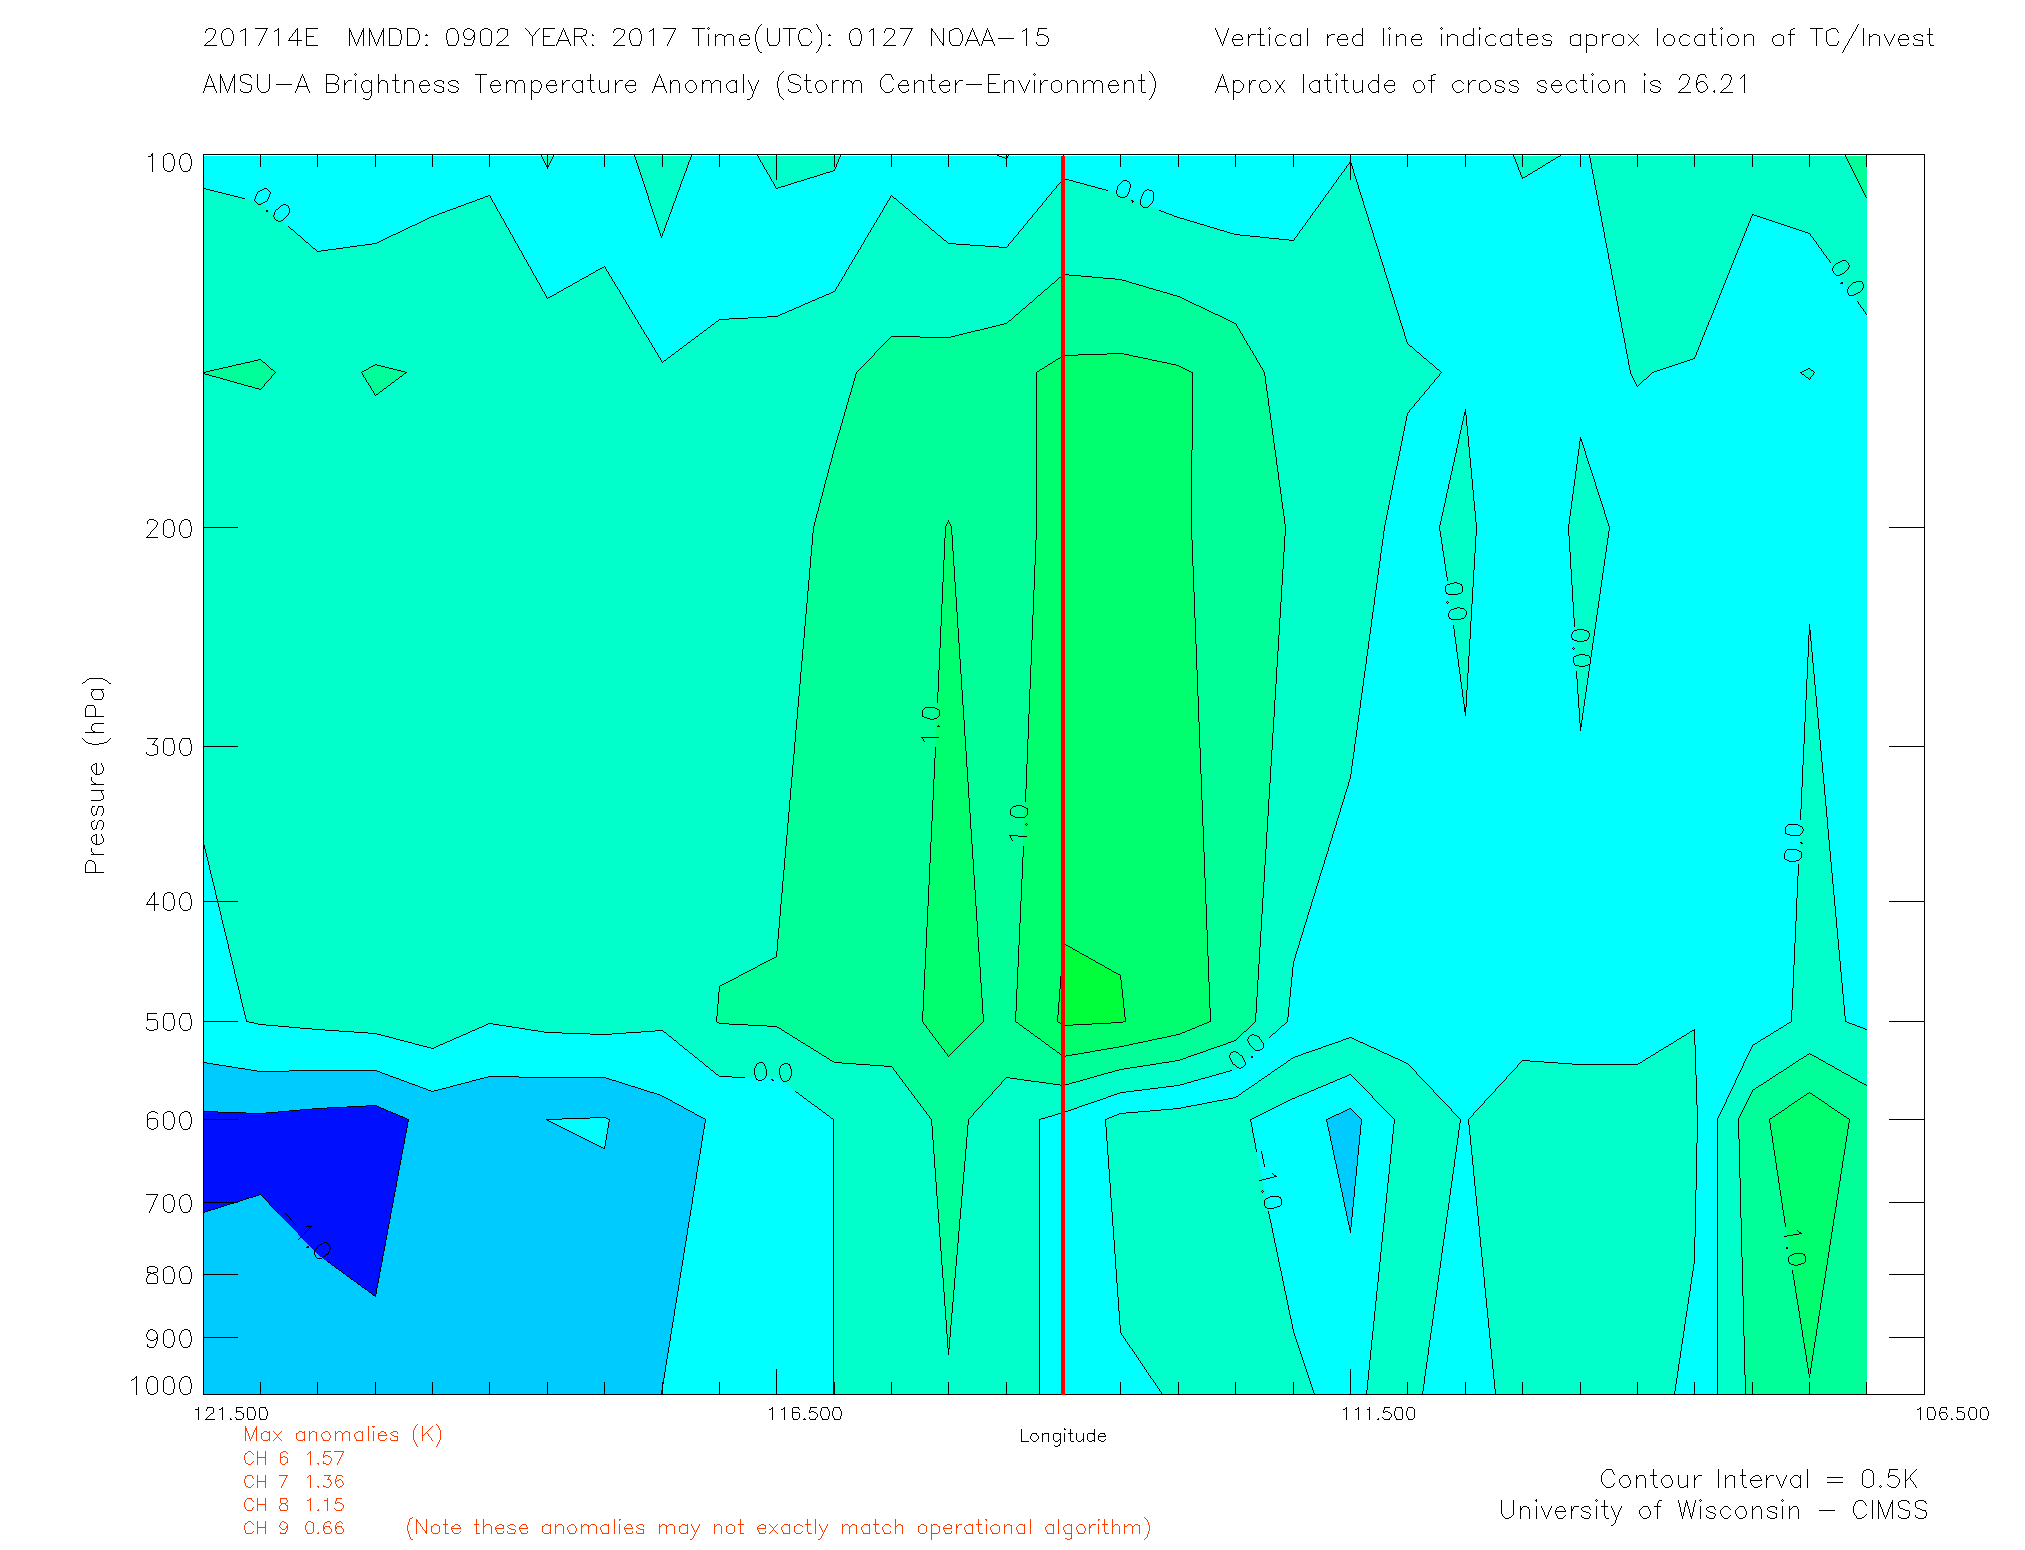
Task: Click the Pressure (hPa) axis title
Action: click(x=95, y=776)
